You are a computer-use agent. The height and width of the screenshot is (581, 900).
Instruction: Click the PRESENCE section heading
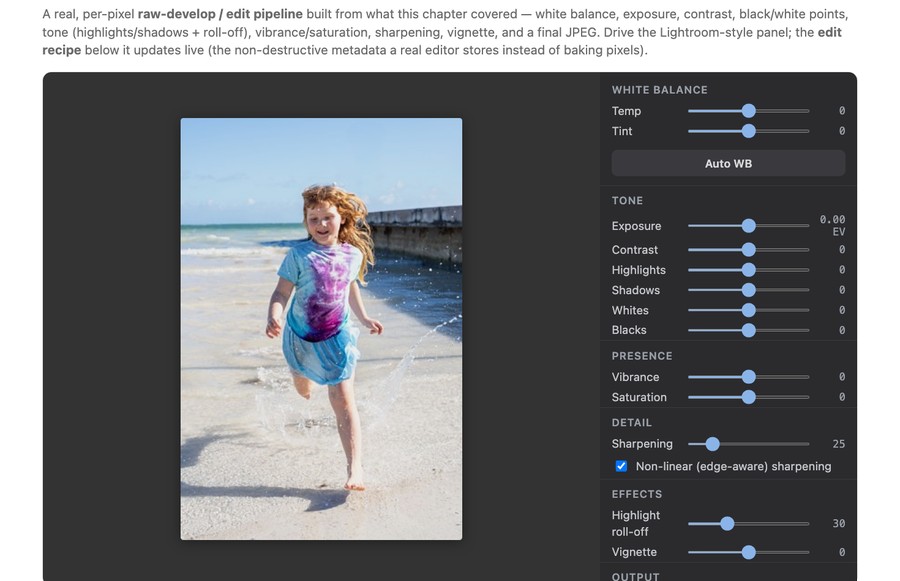(642, 356)
